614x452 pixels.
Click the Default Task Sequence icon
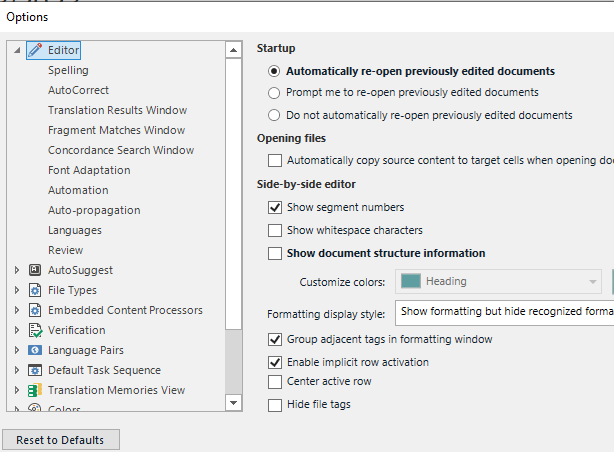click(x=35, y=370)
